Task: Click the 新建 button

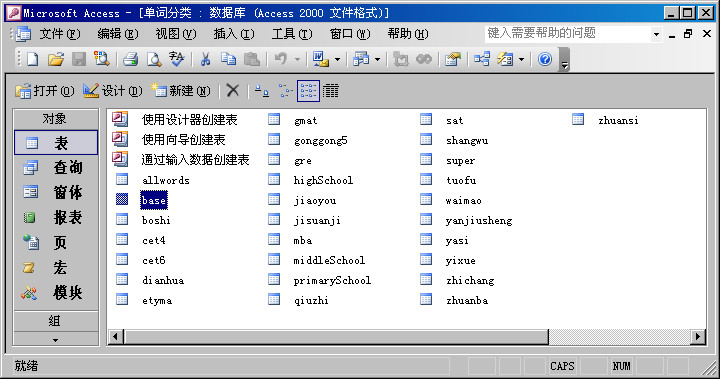Action: [180, 91]
